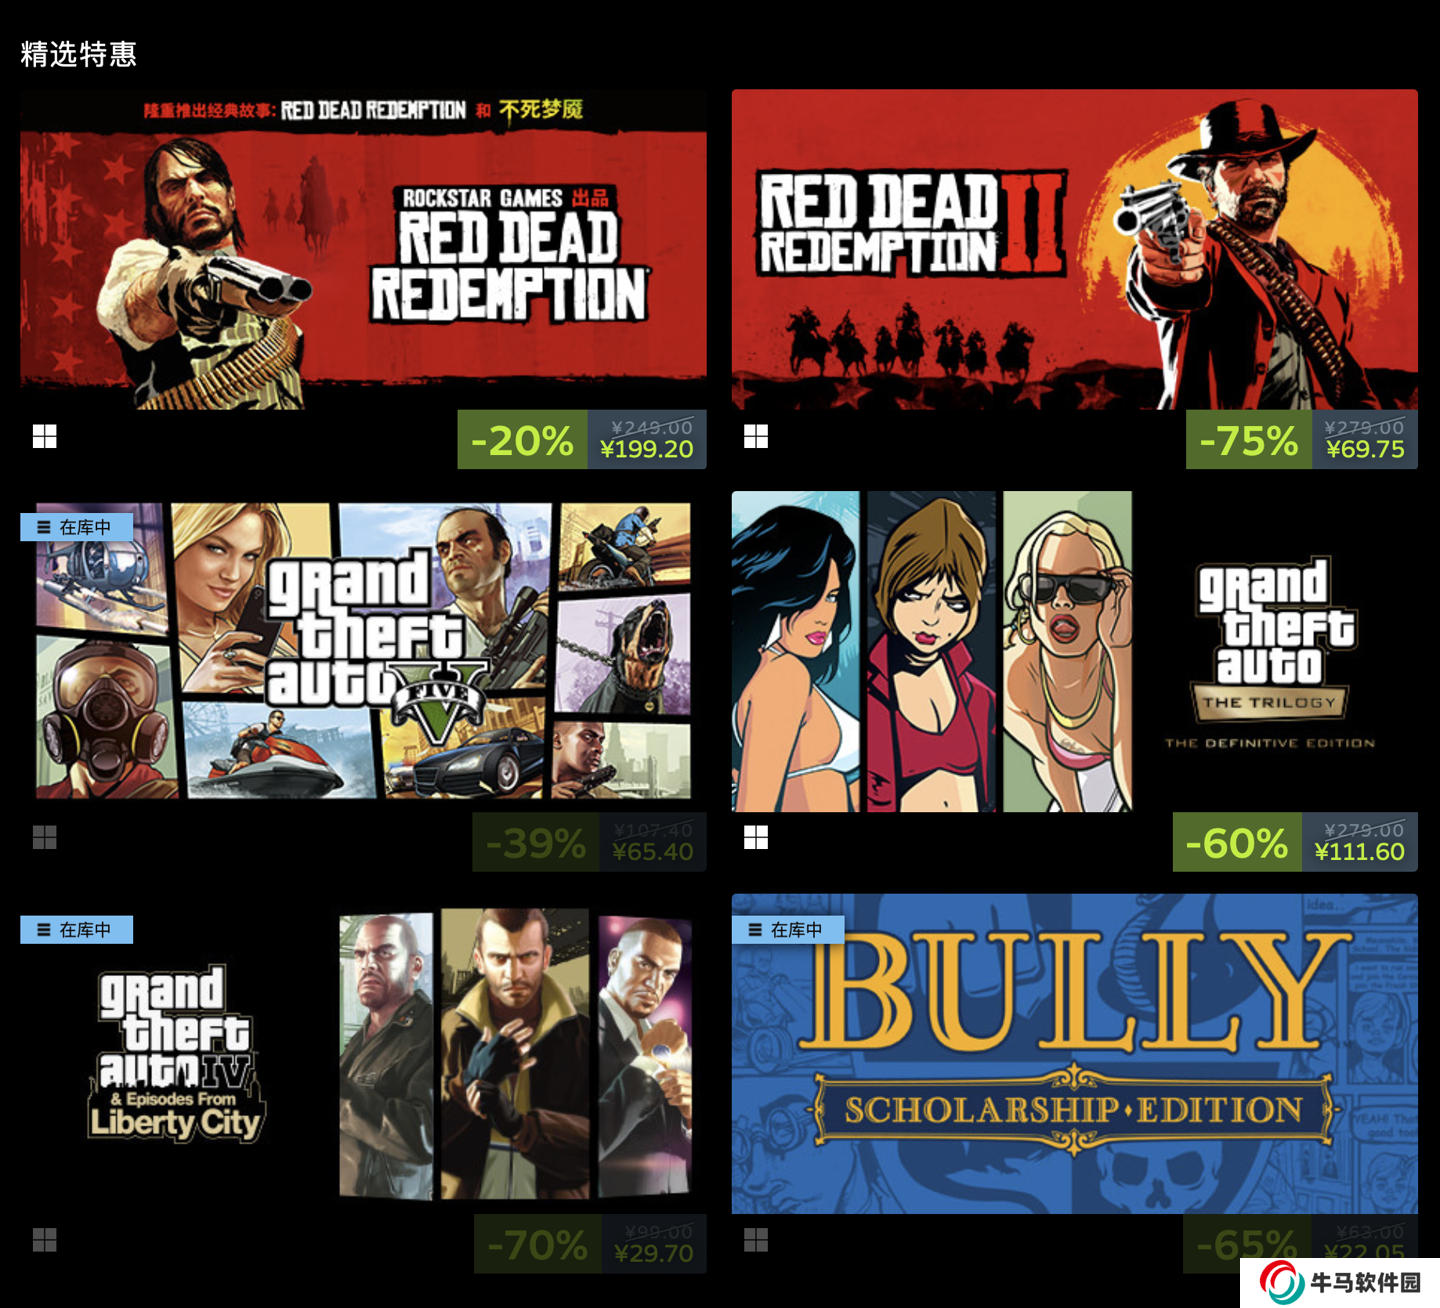Open the Red Dead Redemption banner
Screen dimensions: 1440x1308
pos(363,249)
